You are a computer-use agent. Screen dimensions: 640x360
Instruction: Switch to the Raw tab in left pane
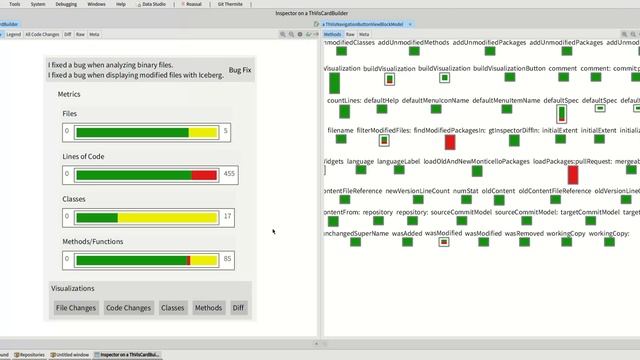80,35
